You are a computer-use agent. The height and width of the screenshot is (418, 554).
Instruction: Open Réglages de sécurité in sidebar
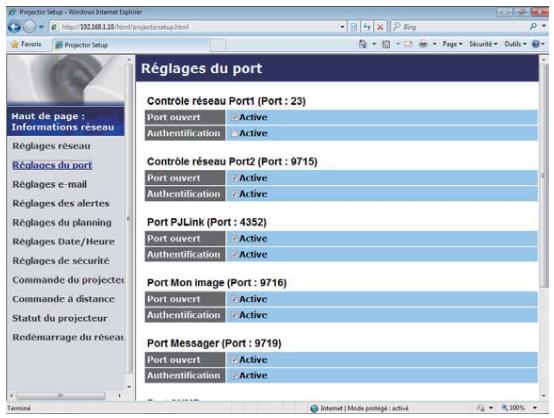(61, 260)
